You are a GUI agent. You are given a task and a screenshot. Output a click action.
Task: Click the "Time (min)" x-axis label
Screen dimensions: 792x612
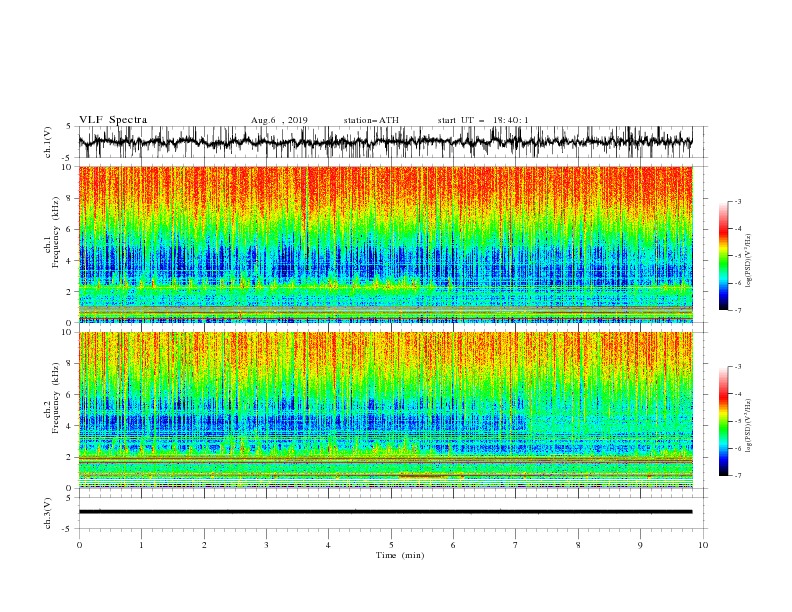click(x=400, y=555)
